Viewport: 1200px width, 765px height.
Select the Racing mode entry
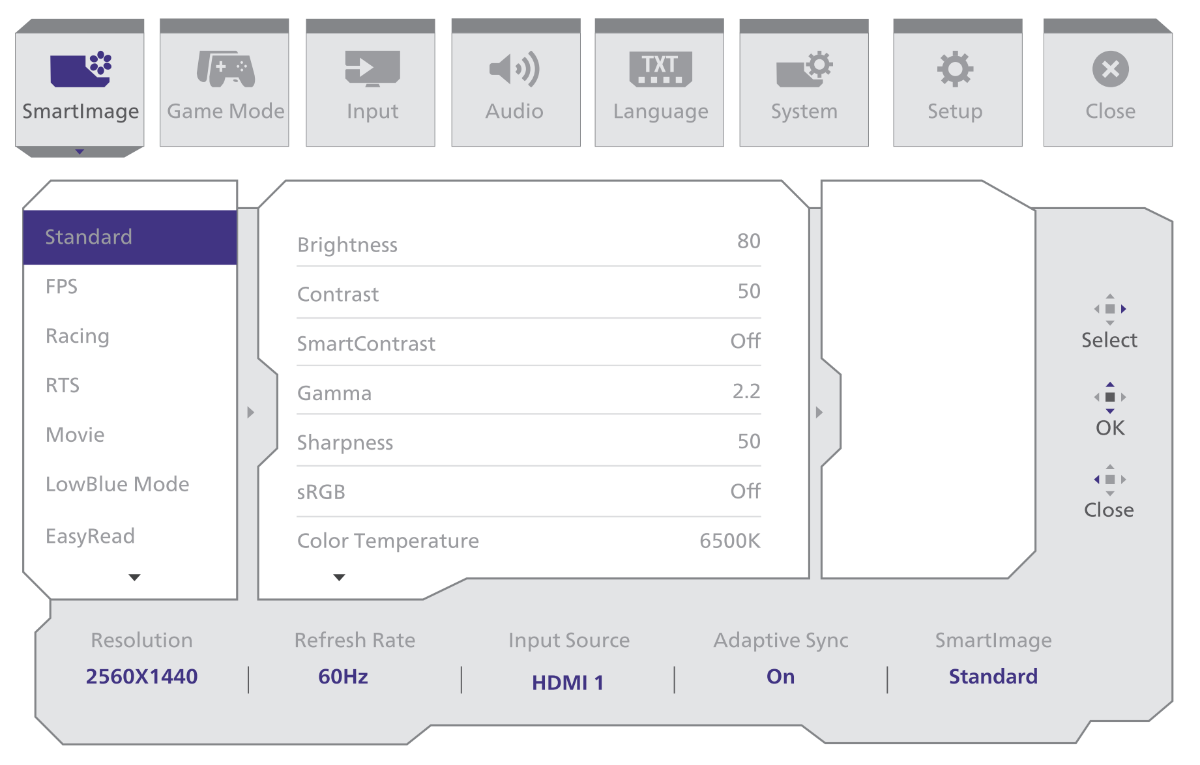pyautogui.click(x=77, y=336)
